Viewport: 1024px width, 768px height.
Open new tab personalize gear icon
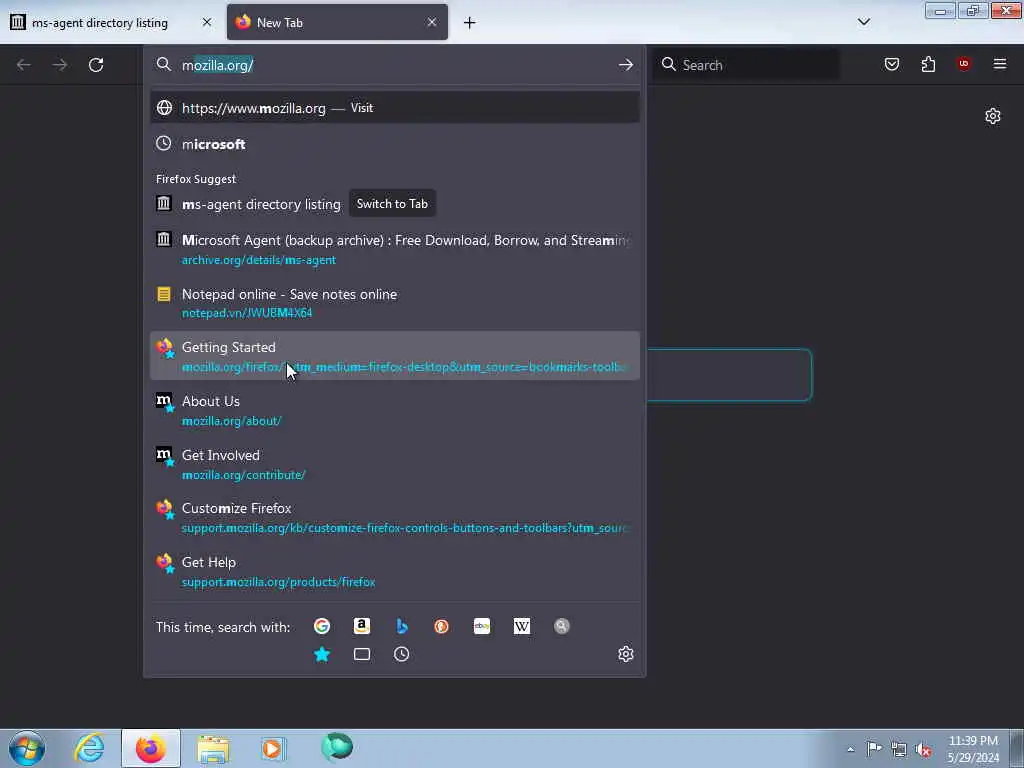point(993,116)
